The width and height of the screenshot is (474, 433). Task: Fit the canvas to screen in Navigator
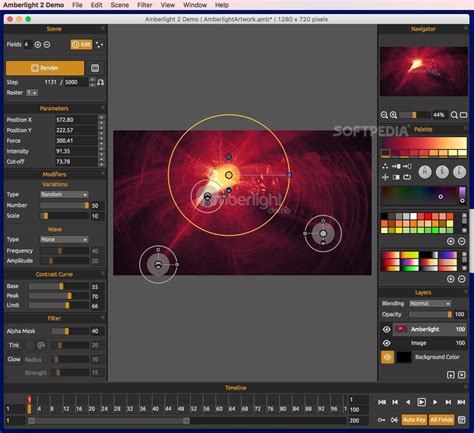[x=463, y=115]
